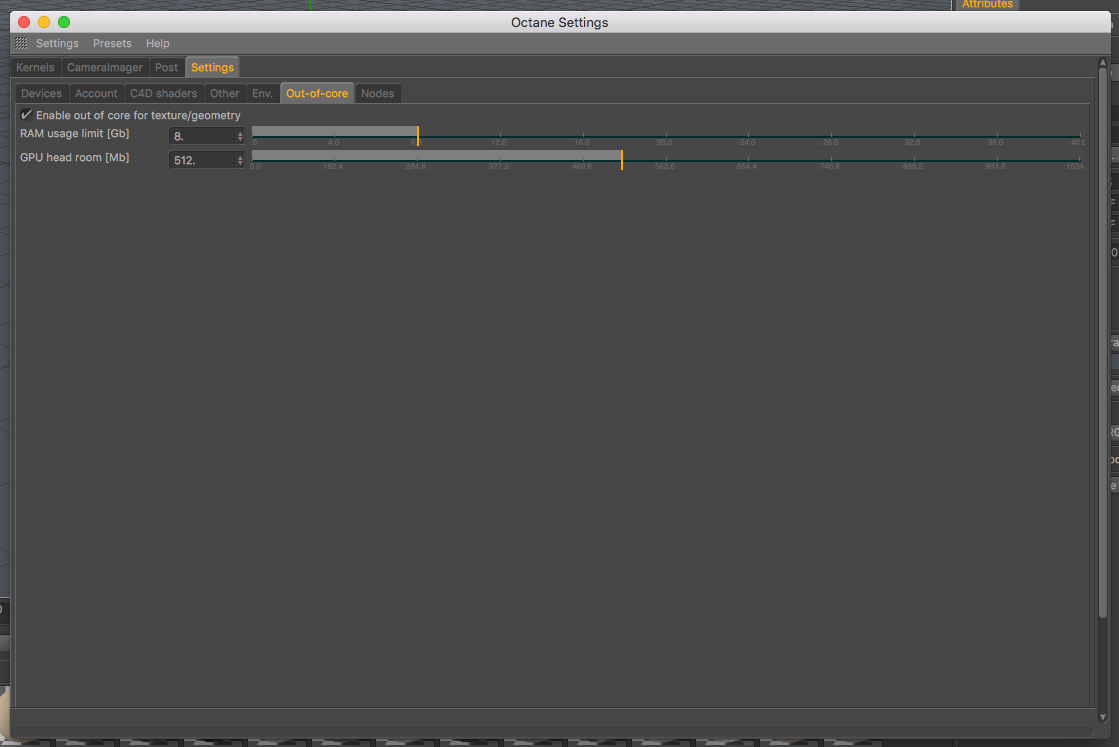Switch to the Post tab

pos(166,67)
